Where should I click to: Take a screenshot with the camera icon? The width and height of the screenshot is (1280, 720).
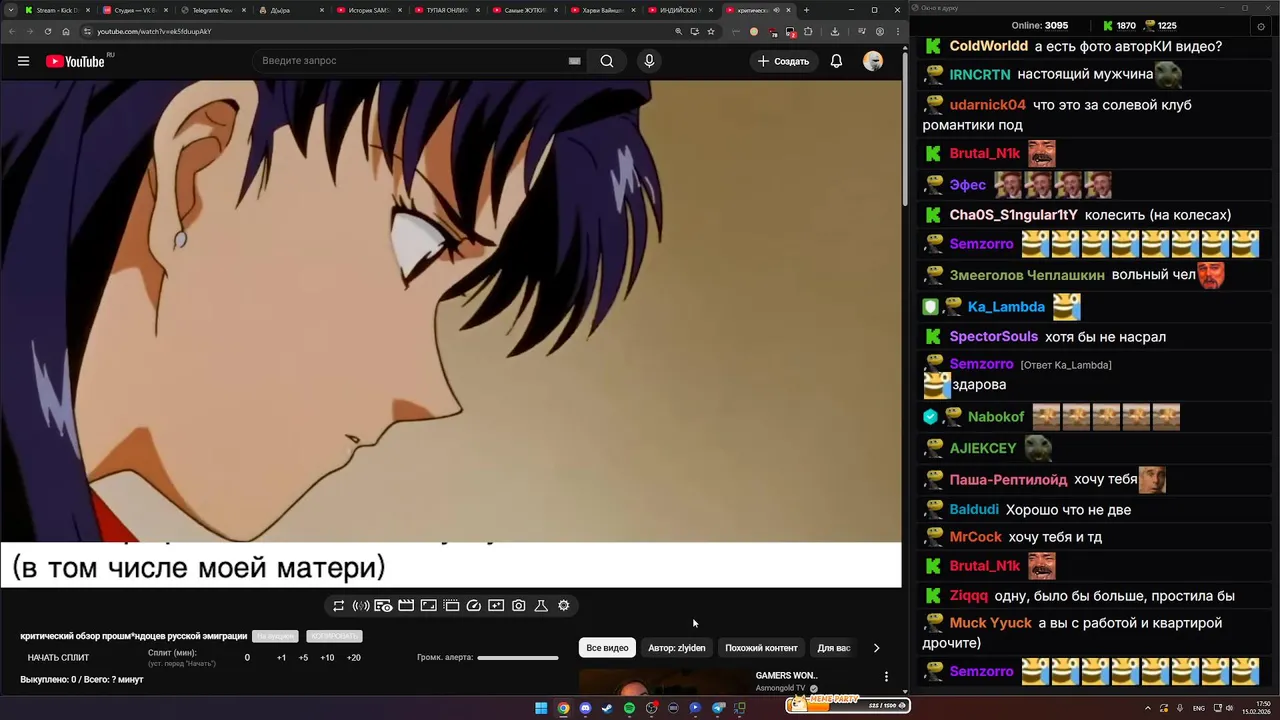coord(519,606)
